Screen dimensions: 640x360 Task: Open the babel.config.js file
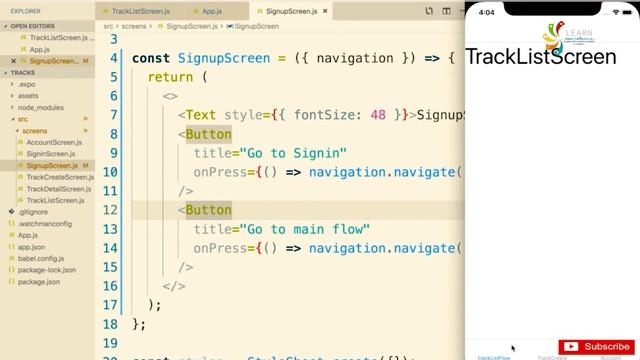click(x=40, y=258)
